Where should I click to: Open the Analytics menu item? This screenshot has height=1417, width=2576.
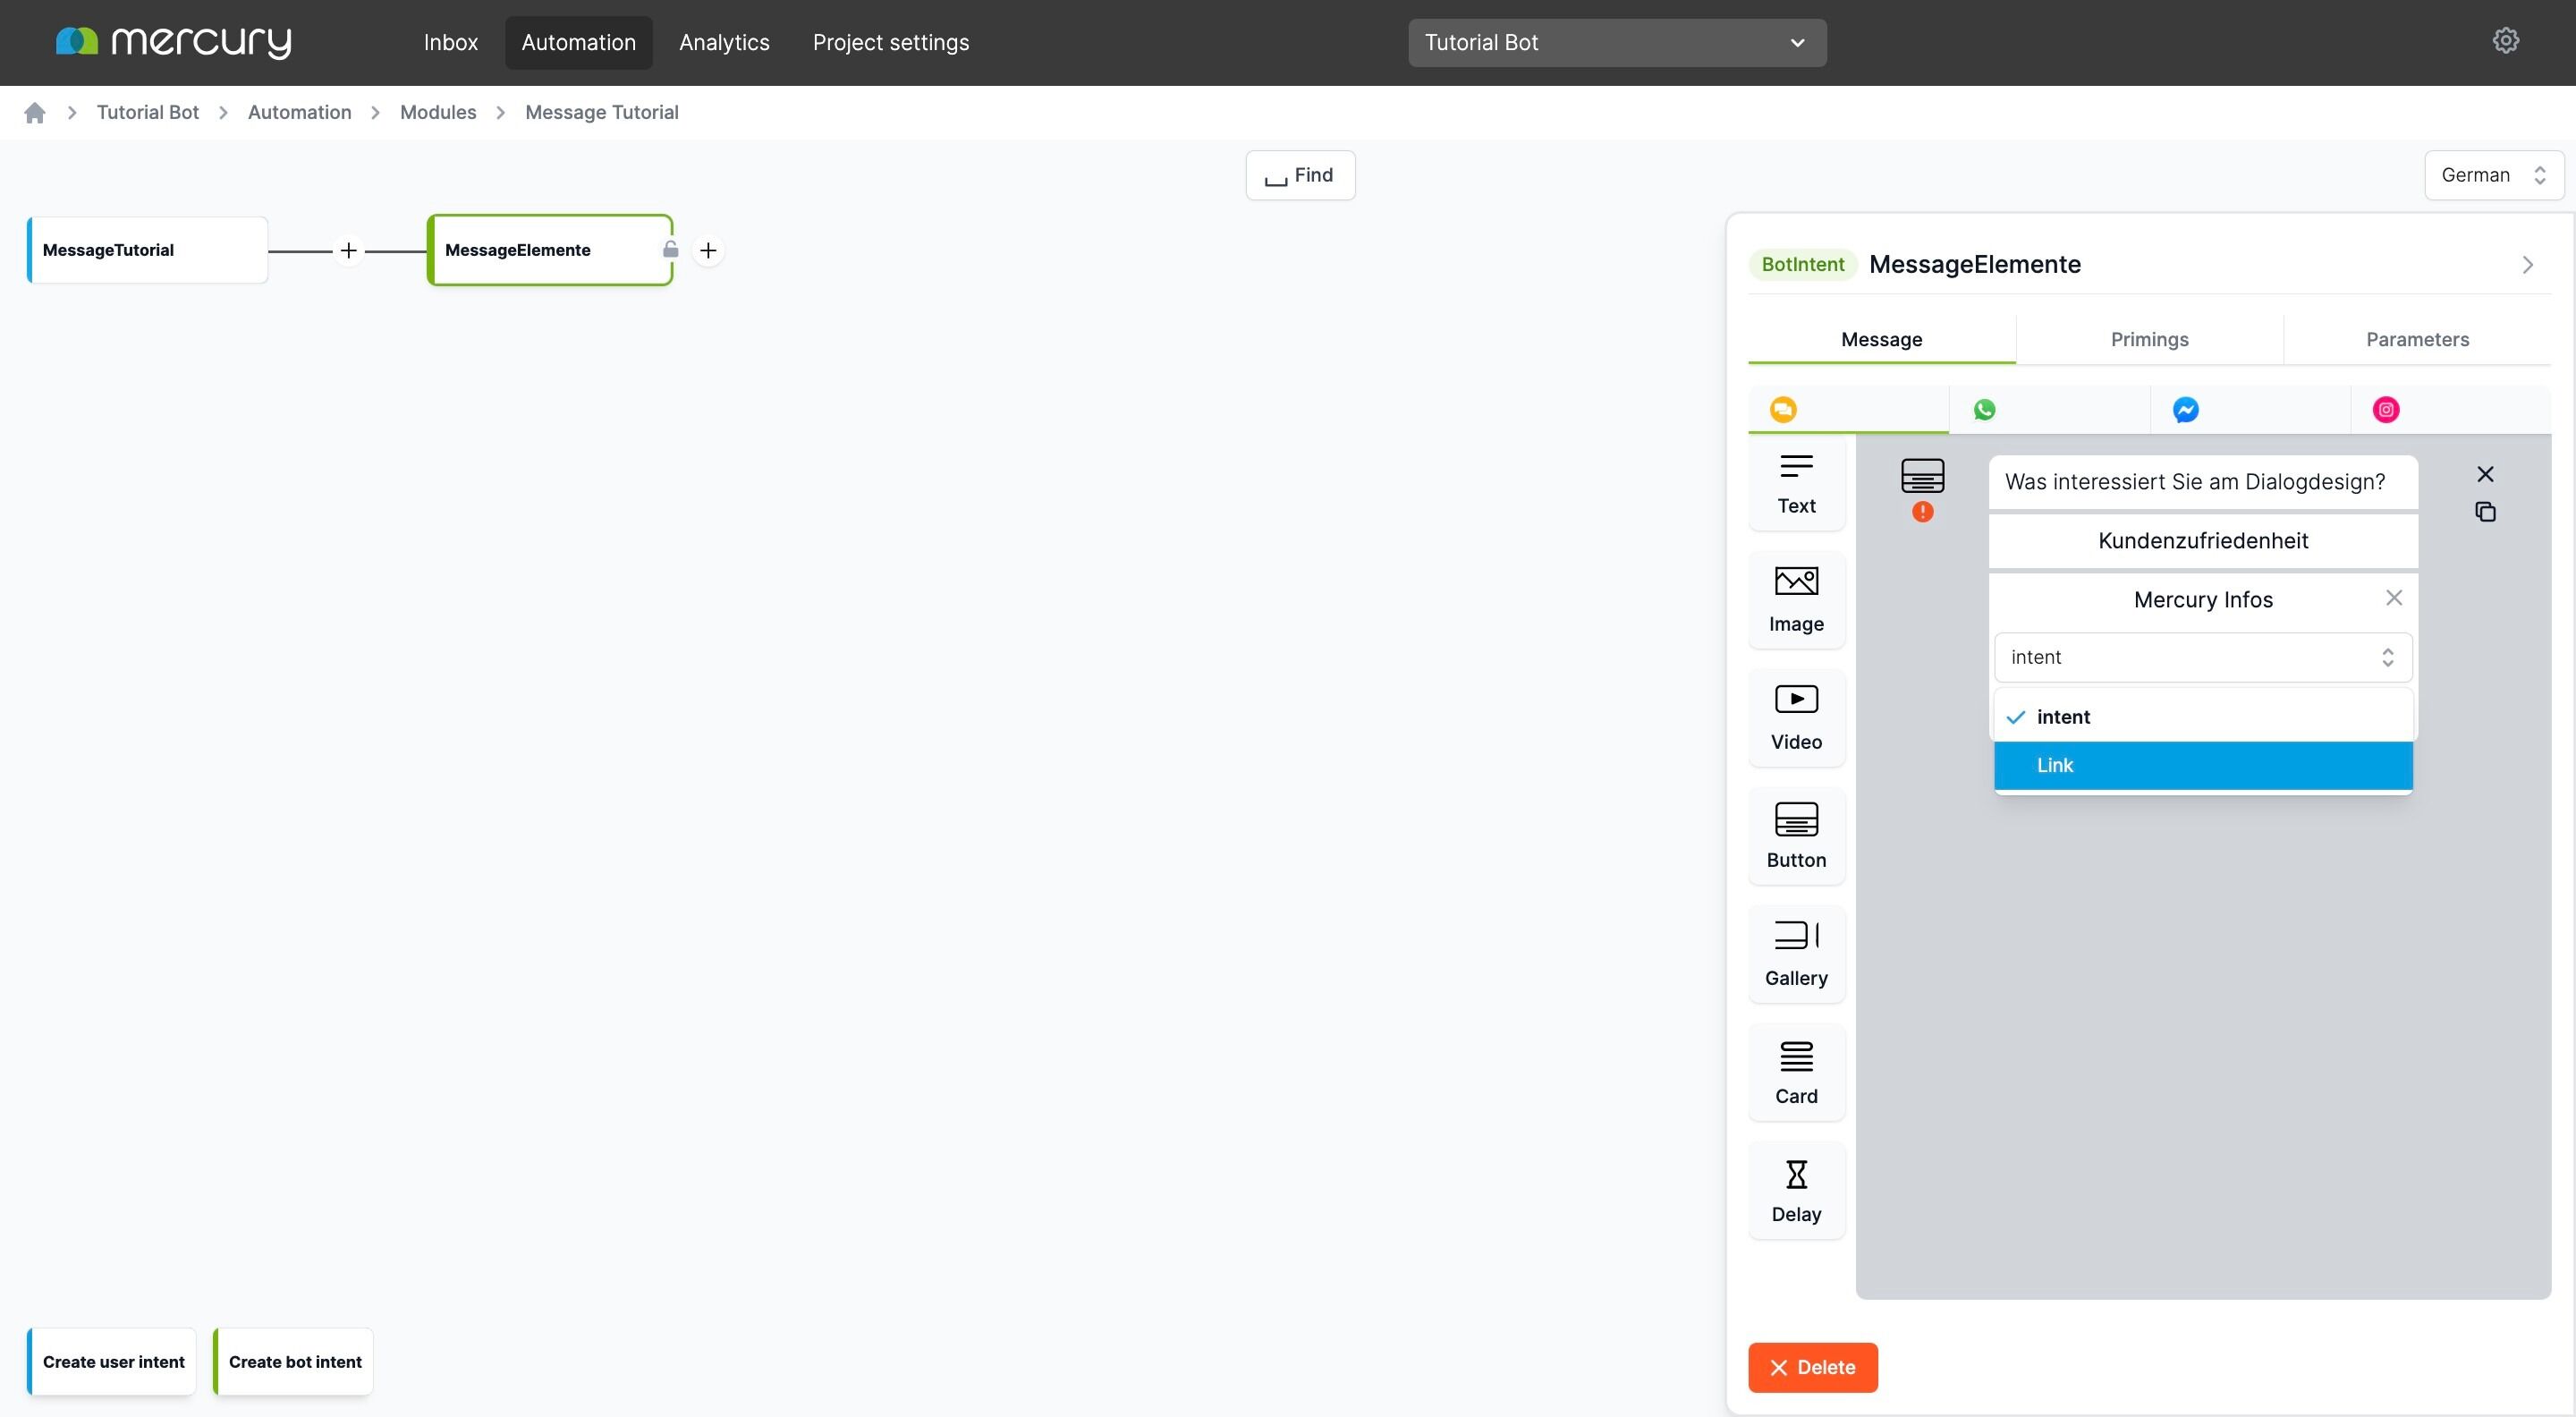[x=724, y=43]
